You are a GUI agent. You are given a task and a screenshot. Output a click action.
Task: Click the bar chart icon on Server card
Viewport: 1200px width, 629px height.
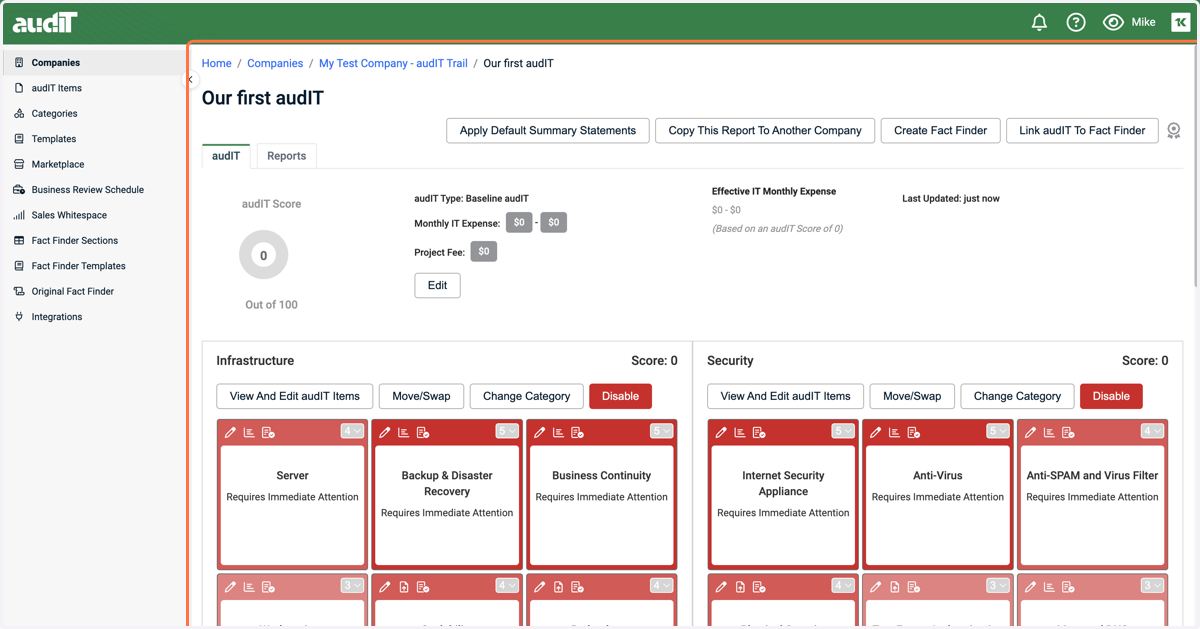coord(249,432)
